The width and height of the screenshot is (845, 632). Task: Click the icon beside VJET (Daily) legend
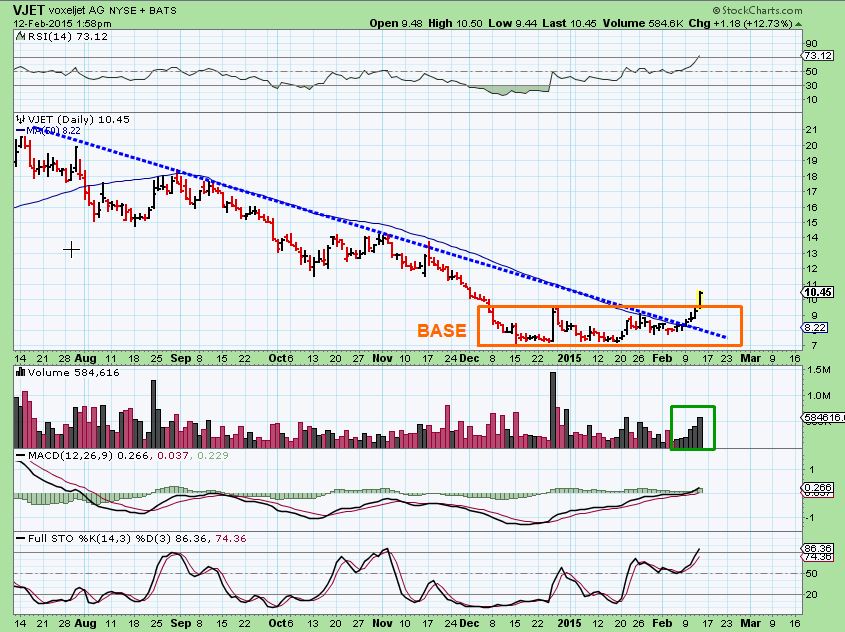[x=20, y=119]
